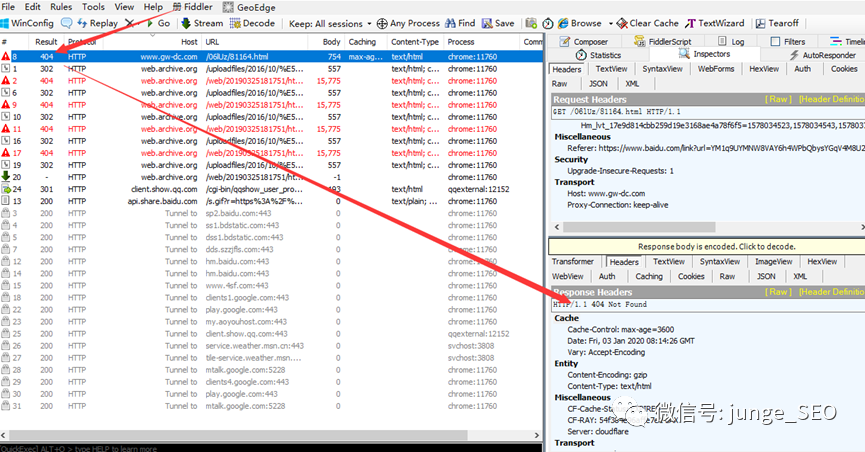This screenshot has height=452, width=865.
Task: Toggle Decode mode
Action: click(252, 23)
